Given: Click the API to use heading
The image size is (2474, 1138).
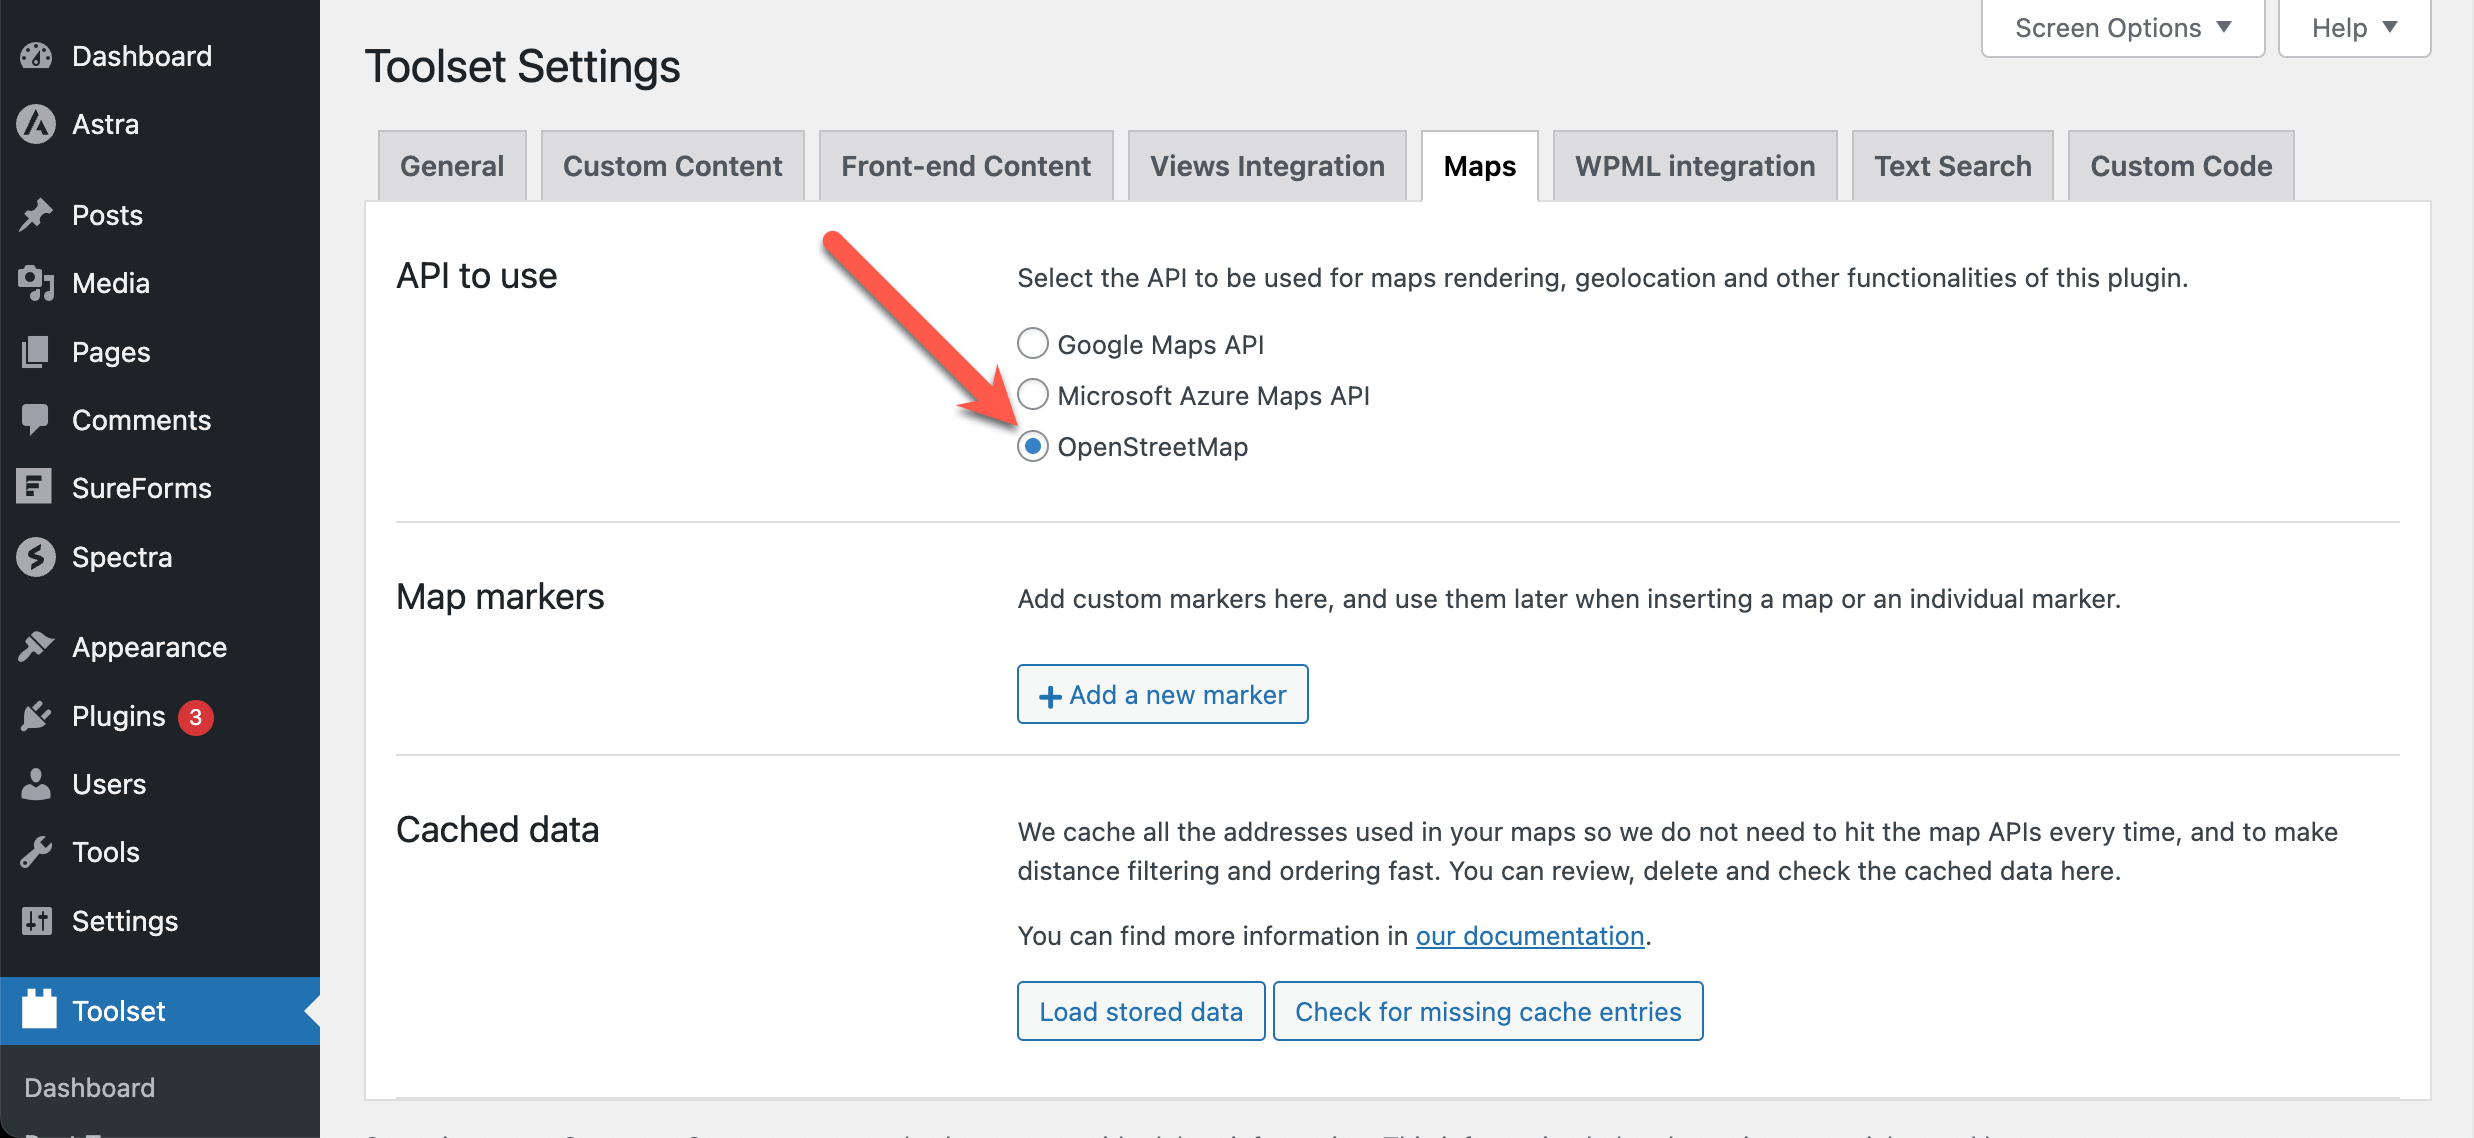Looking at the screenshot, I should (477, 276).
